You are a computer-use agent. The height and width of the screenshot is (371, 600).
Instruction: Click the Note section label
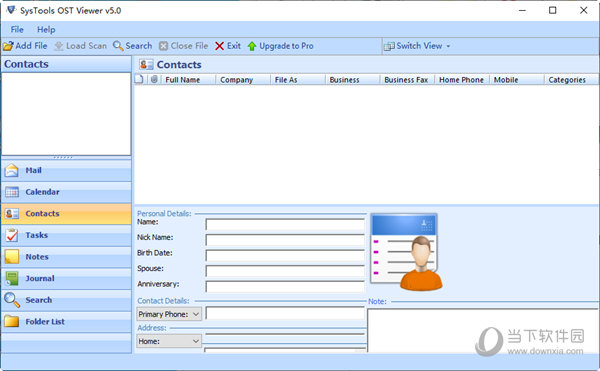tap(377, 301)
